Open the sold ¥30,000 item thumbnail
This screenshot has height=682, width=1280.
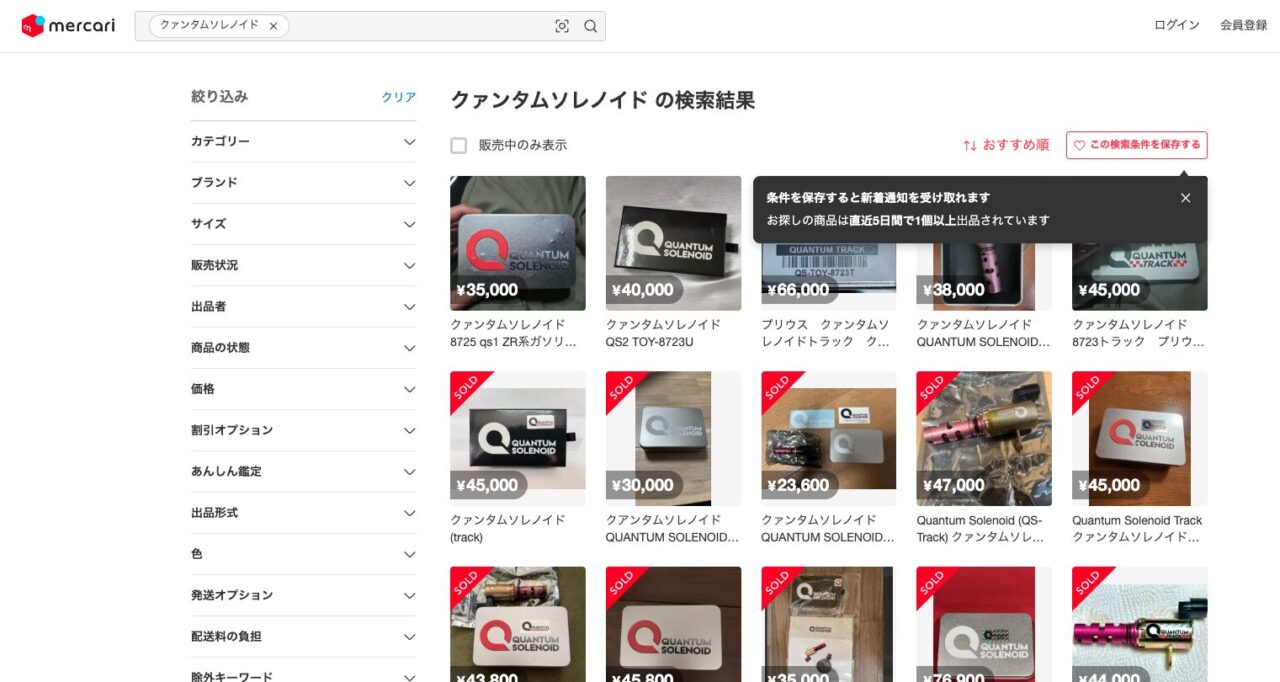tap(673, 439)
